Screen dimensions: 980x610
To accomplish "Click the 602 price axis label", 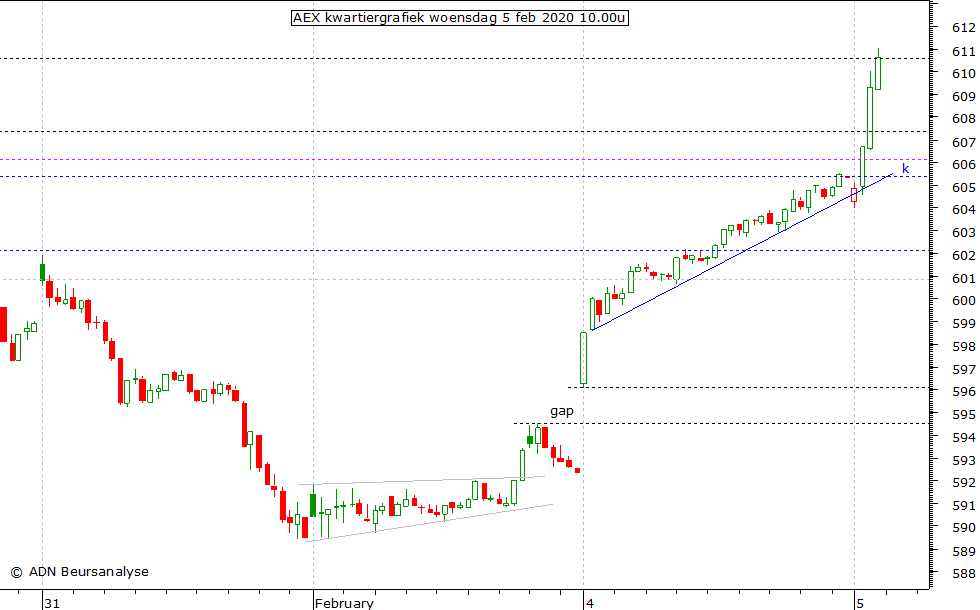I will (x=963, y=255).
